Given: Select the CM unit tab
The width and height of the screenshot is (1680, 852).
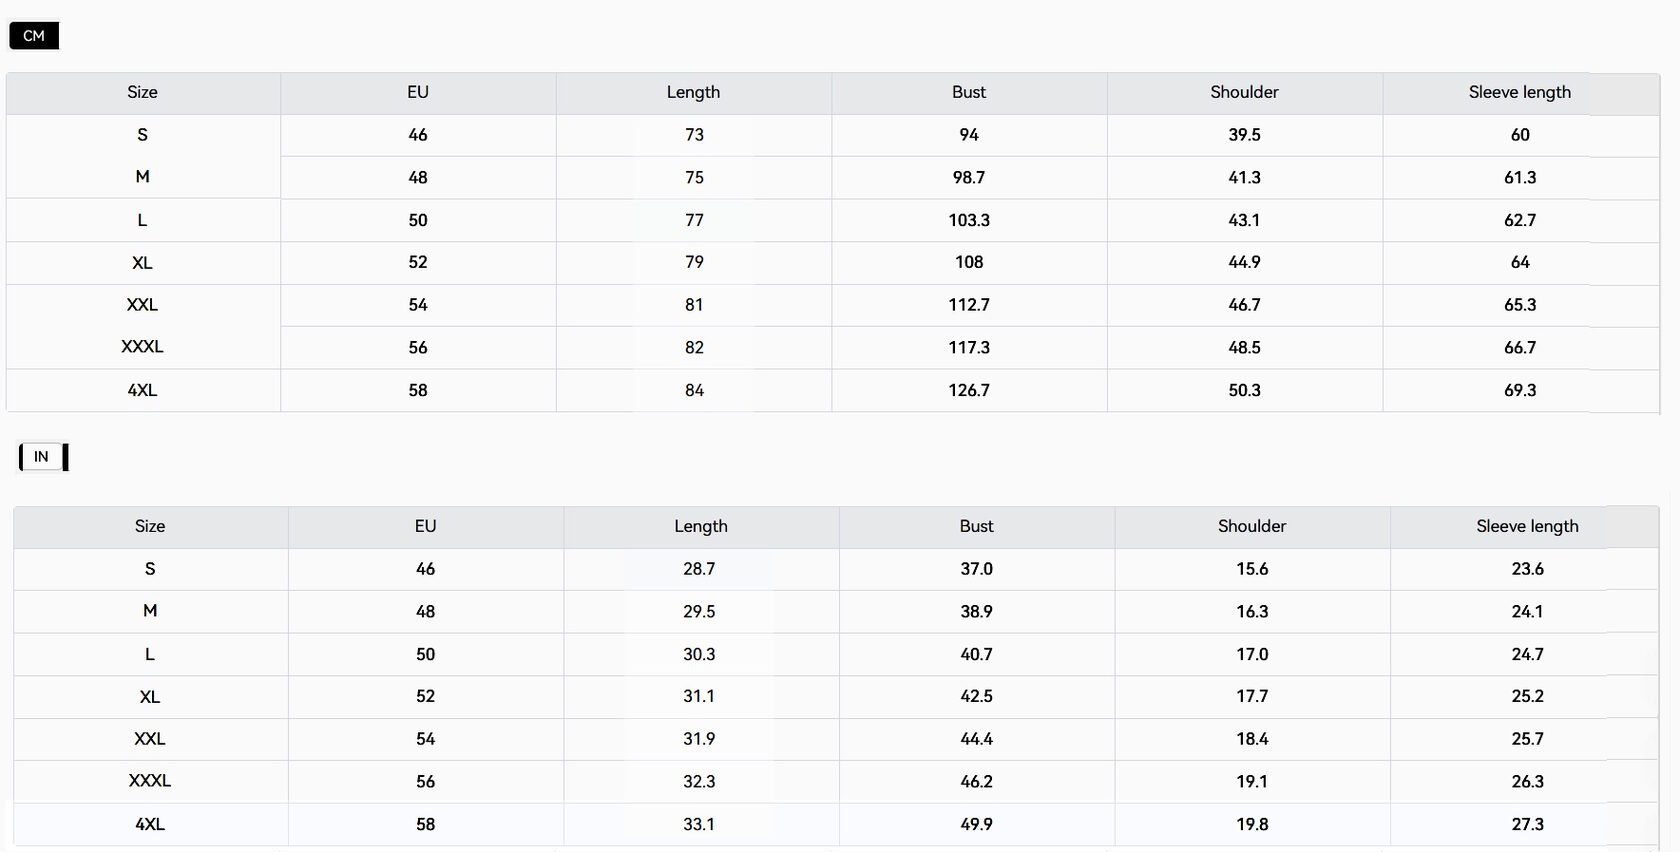Looking at the screenshot, I should (34, 36).
